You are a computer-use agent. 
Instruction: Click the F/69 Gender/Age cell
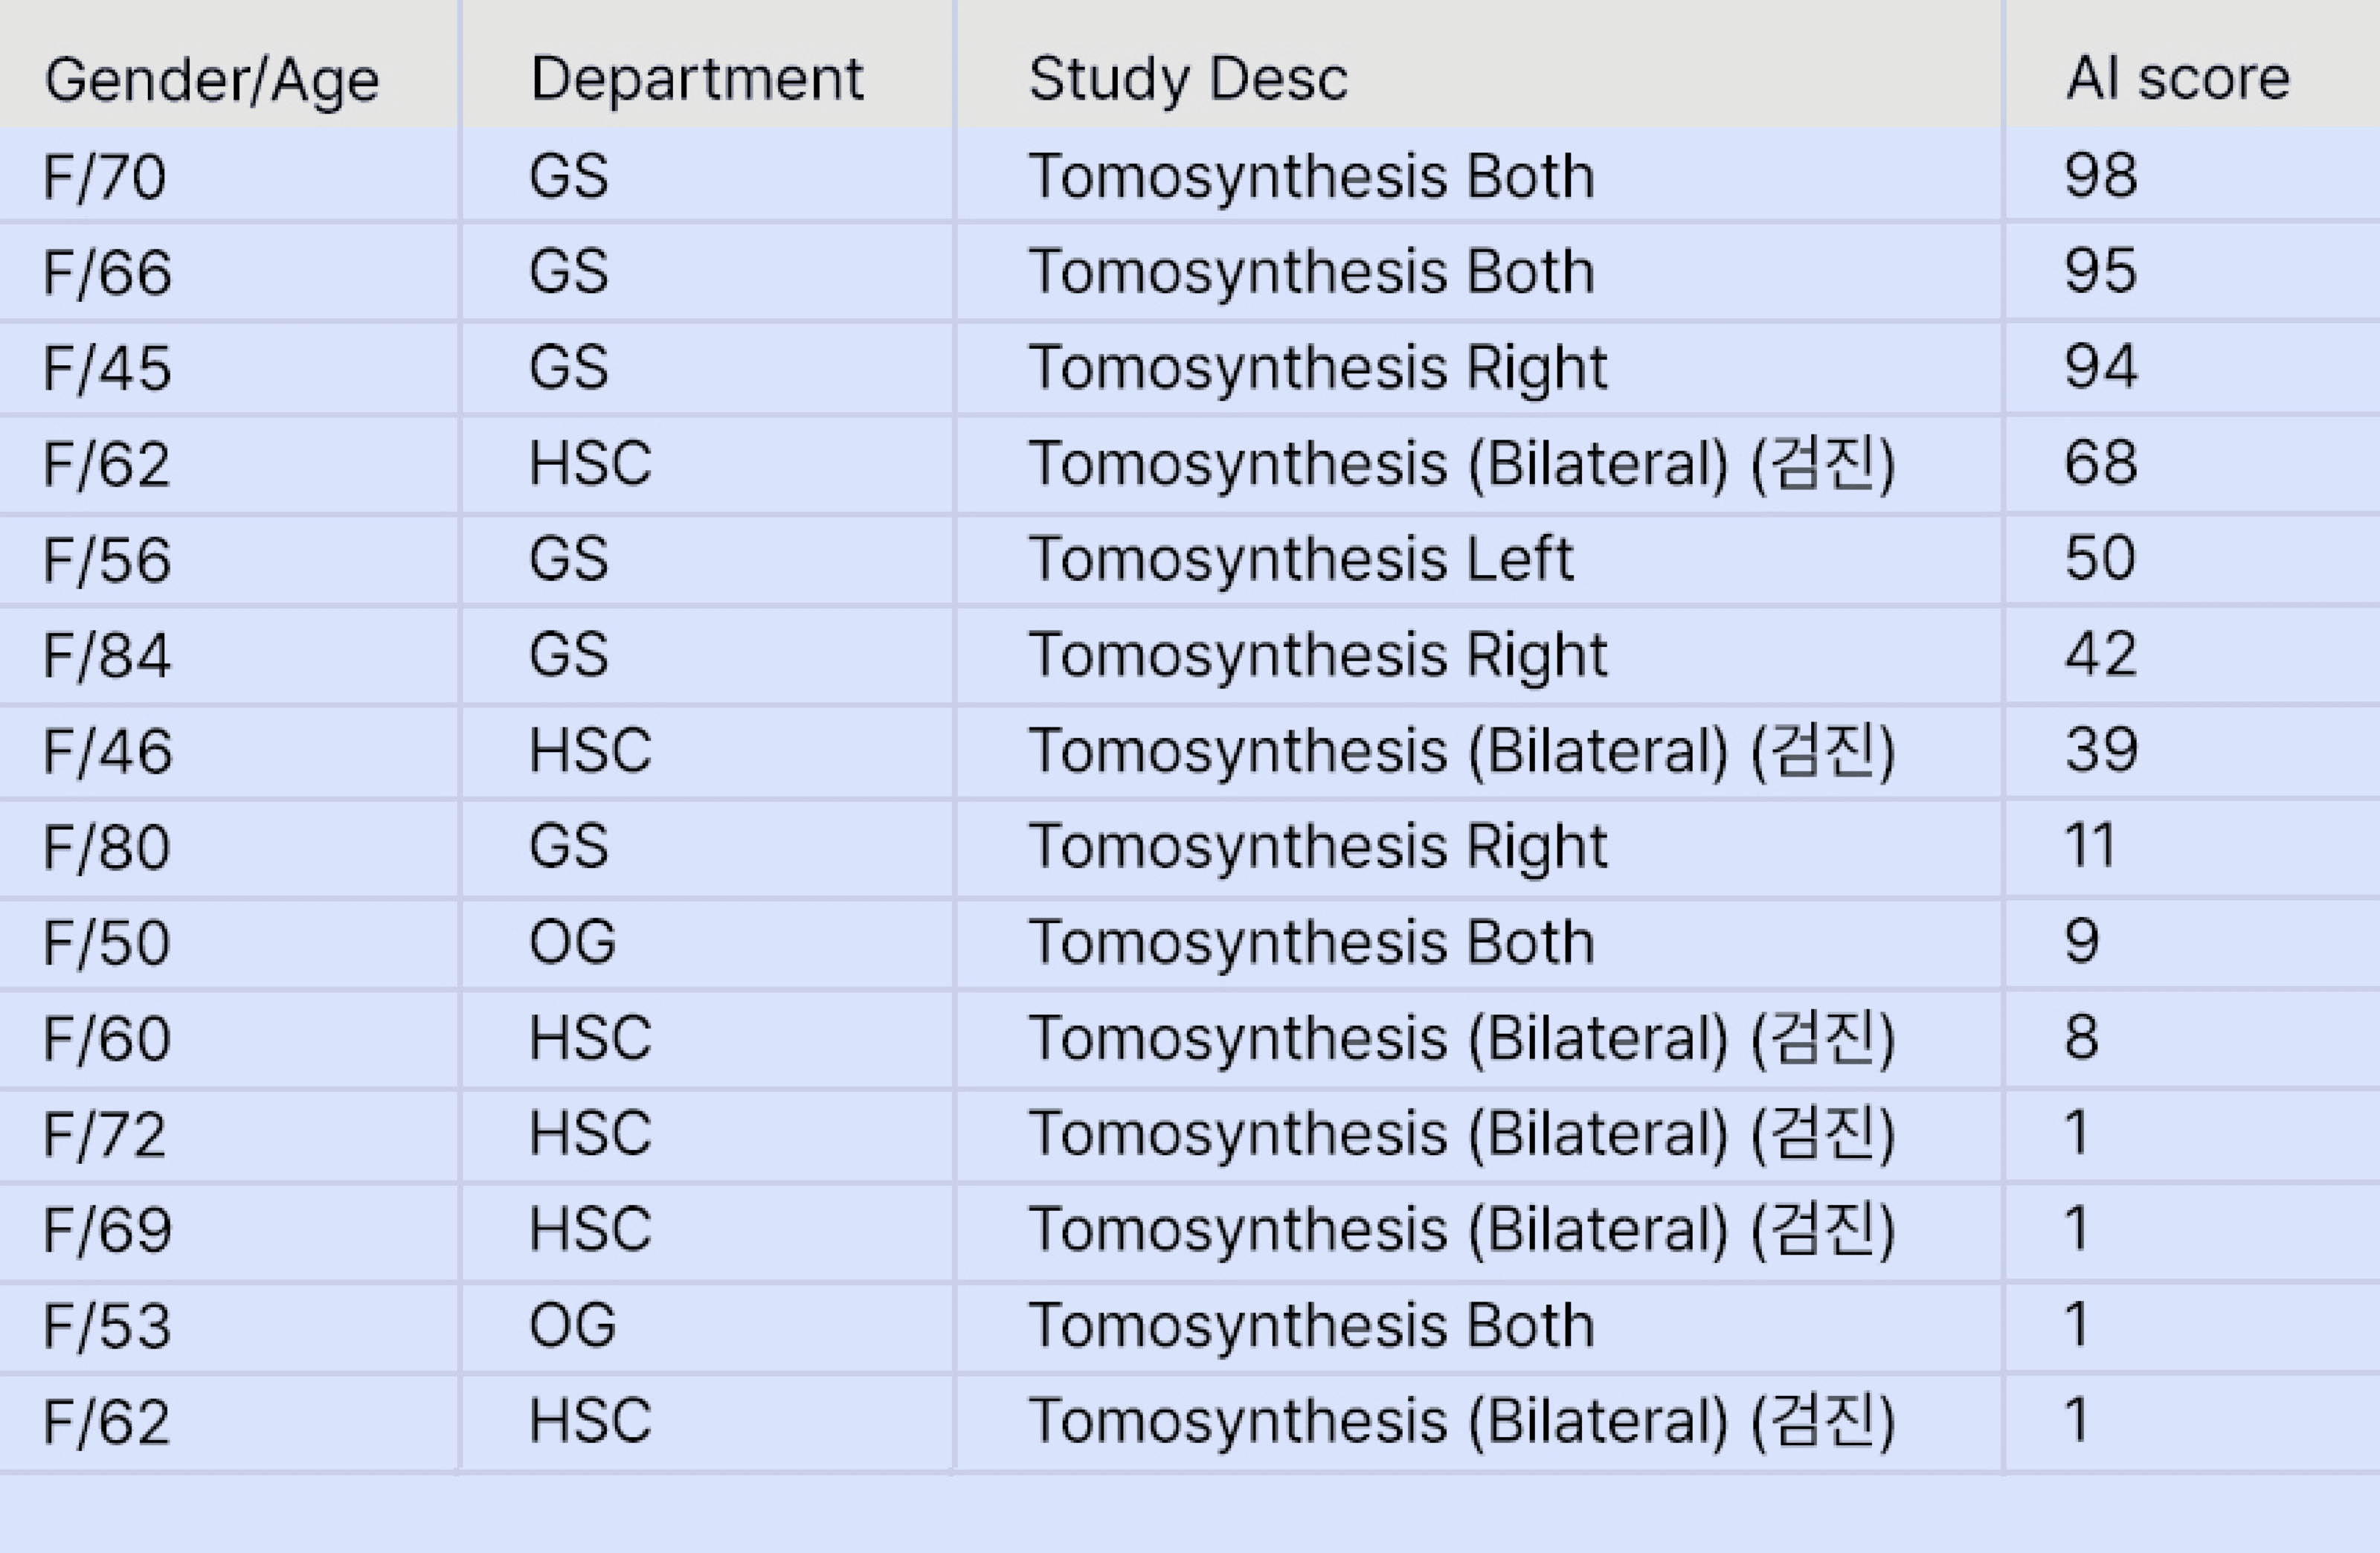coord(106,1230)
